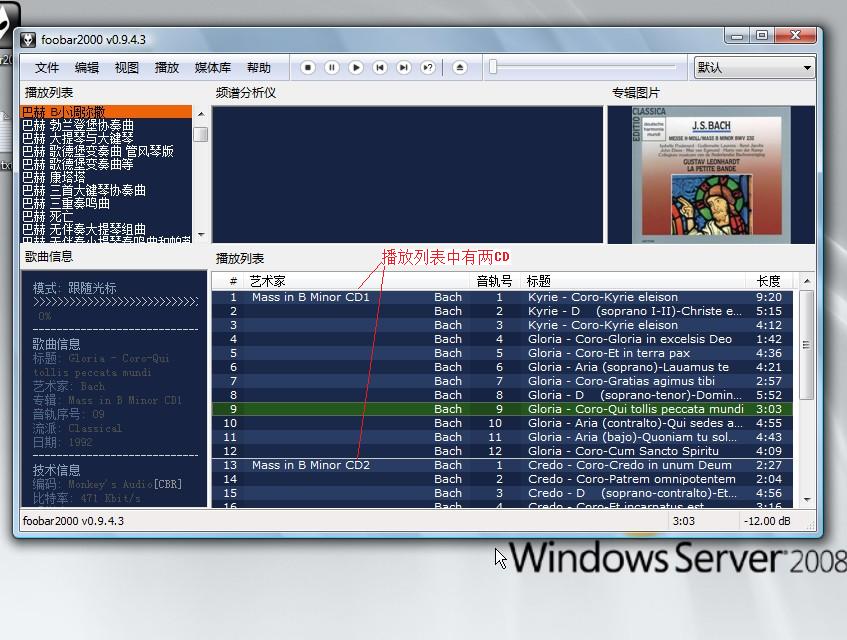Image resolution: width=847 pixels, height=640 pixels.
Task: Select track Credo - Coro-Patrem omnipotentem
Action: pos(502,479)
